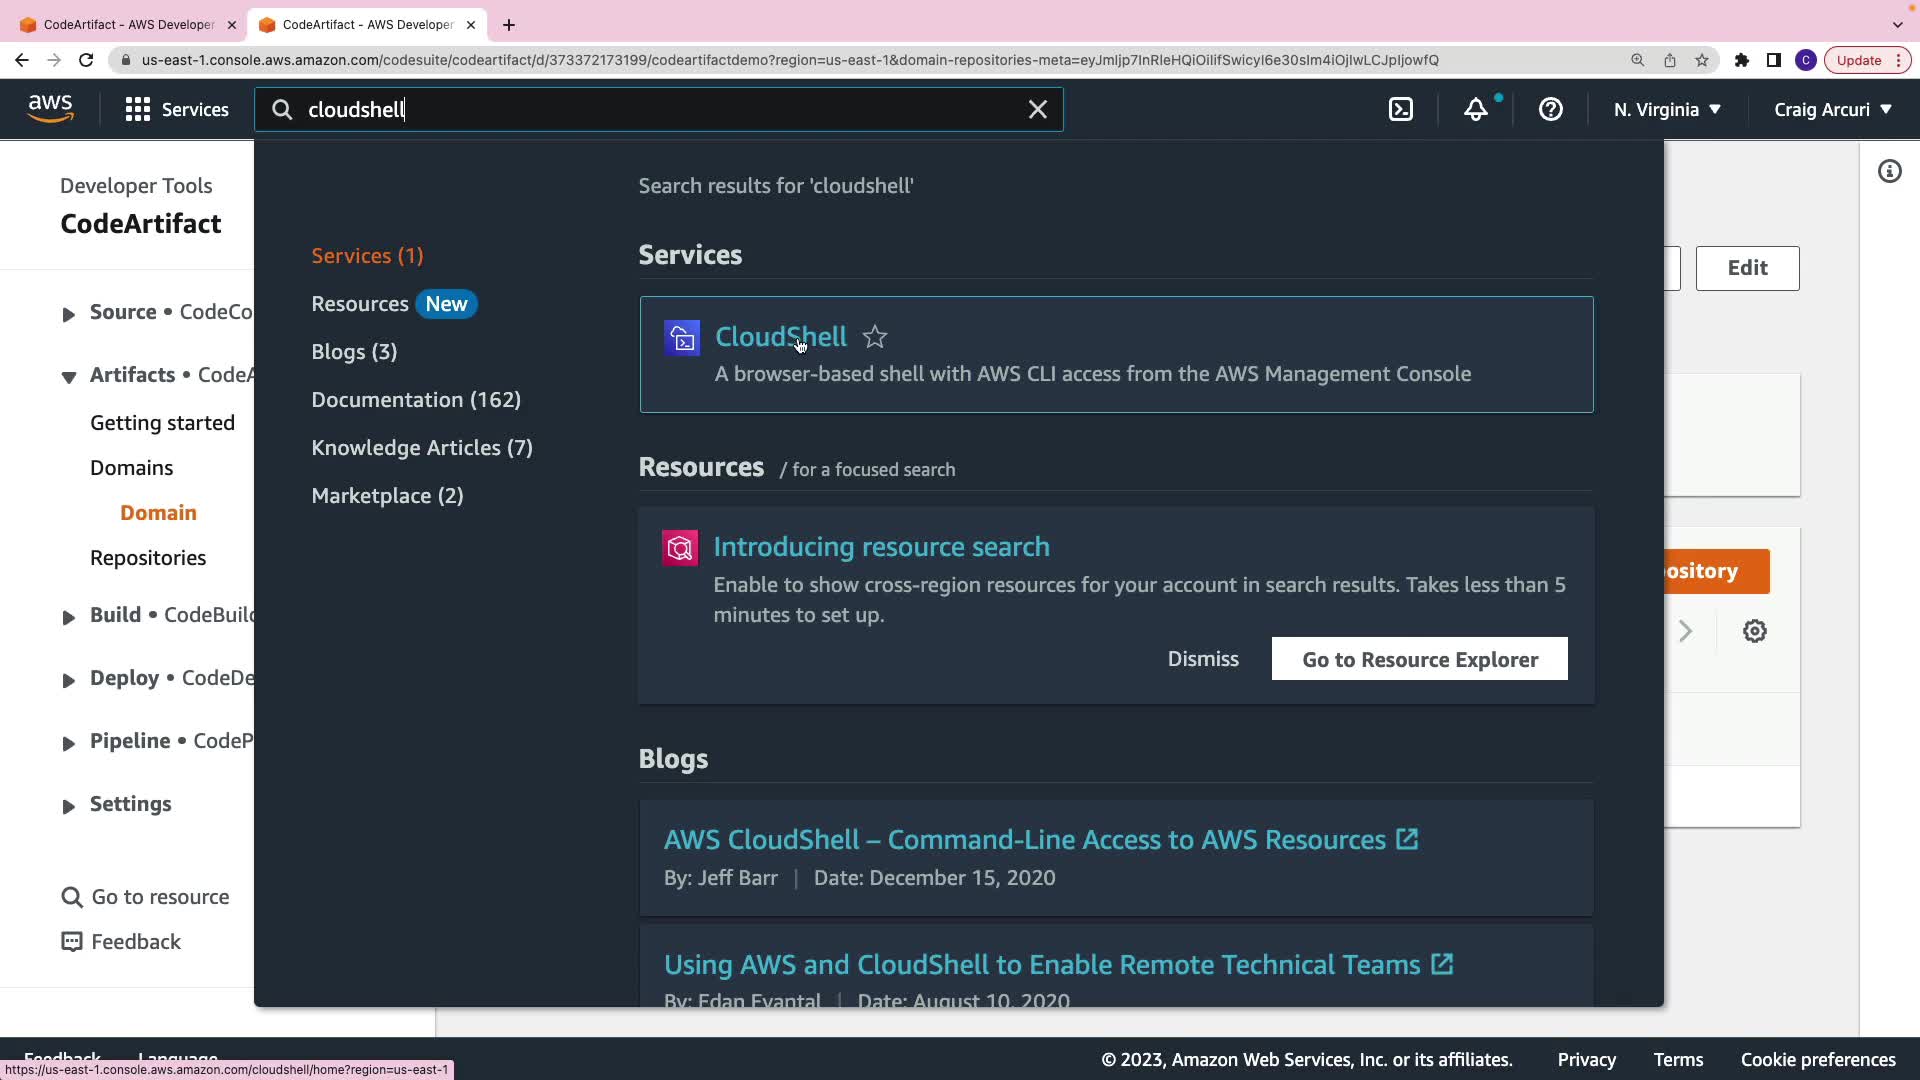
Task: Open the N. Virginia region dropdown
Action: [x=1667, y=110]
